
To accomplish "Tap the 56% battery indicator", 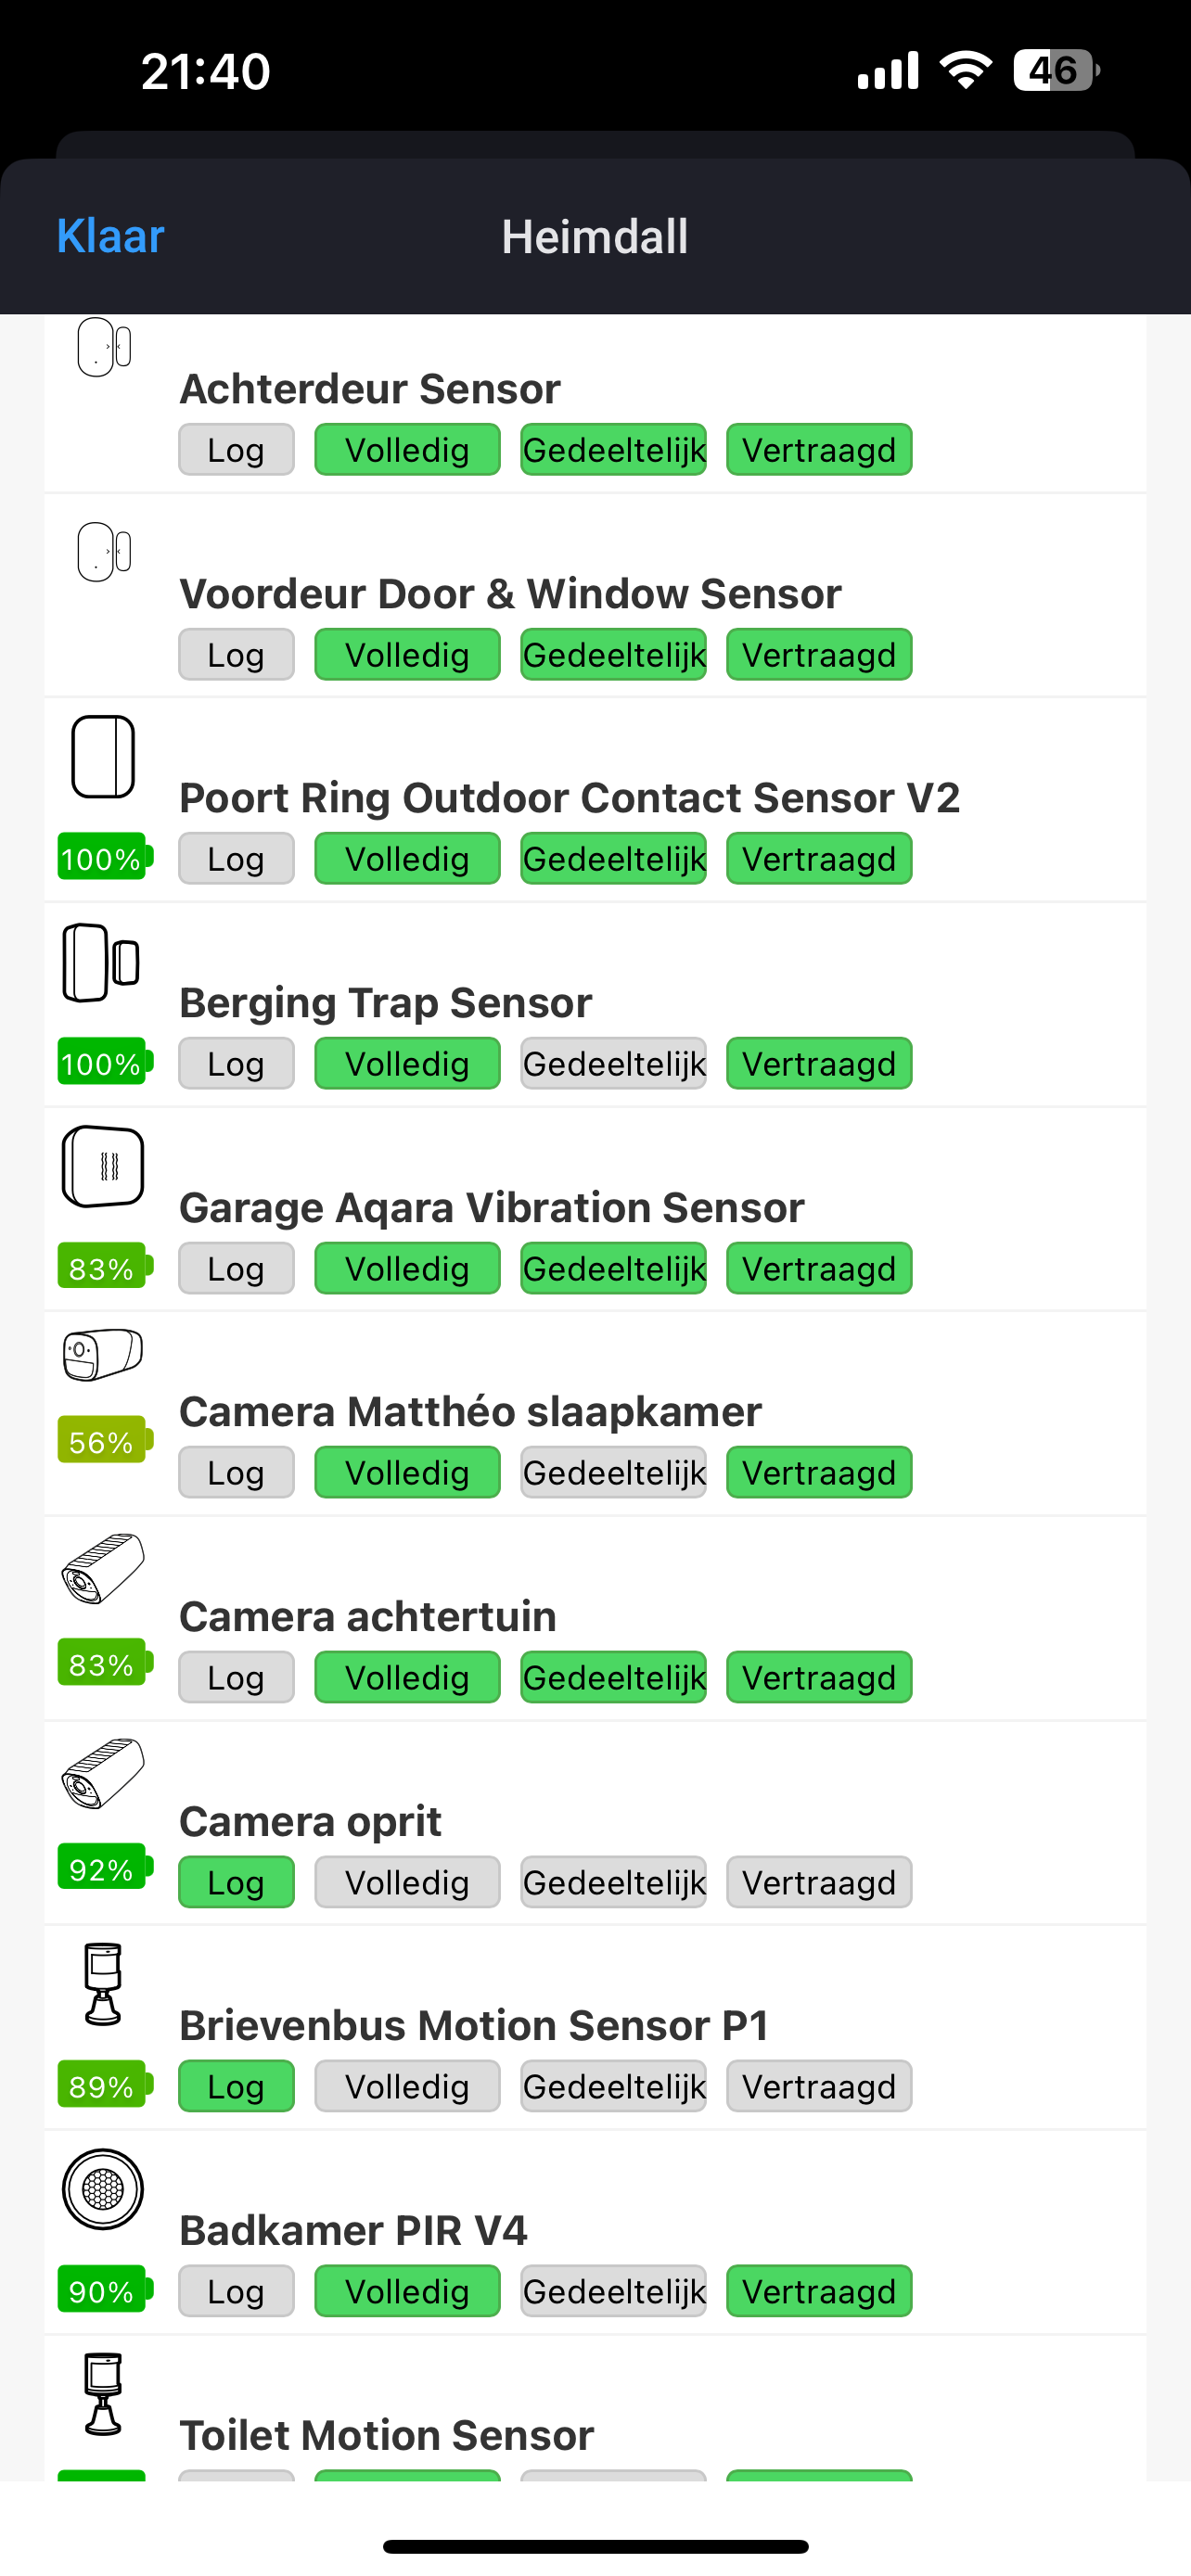I will pyautogui.click(x=103, y=1441).
